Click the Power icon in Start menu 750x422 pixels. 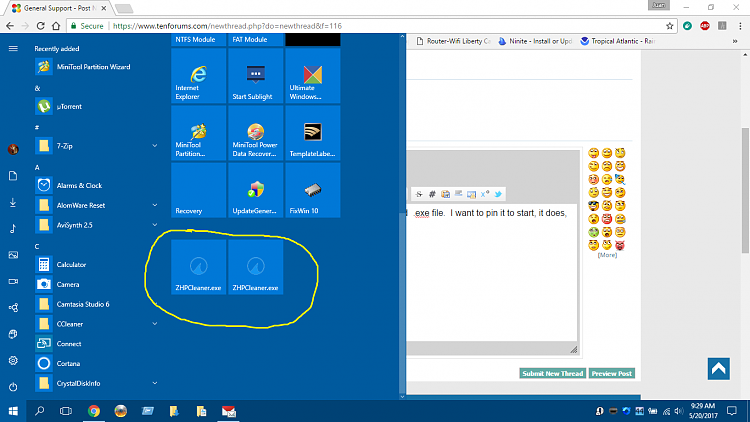click(13, 387)
